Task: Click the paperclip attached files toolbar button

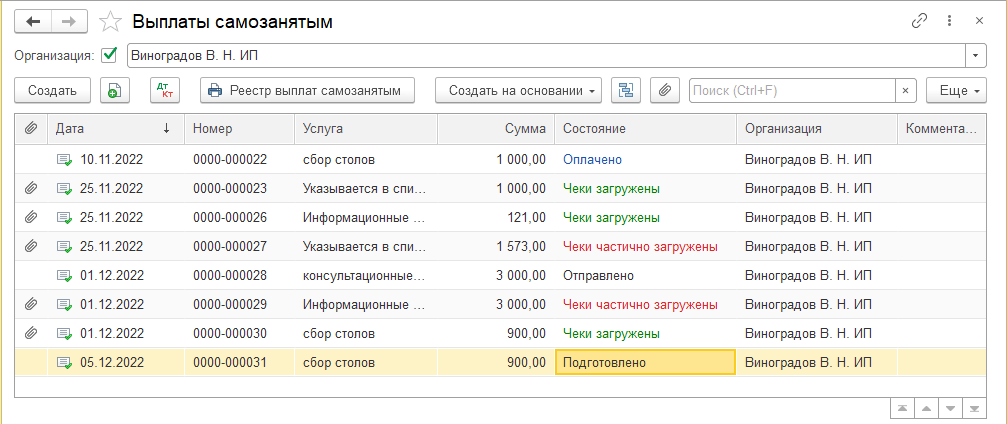Action: (665, 91)
